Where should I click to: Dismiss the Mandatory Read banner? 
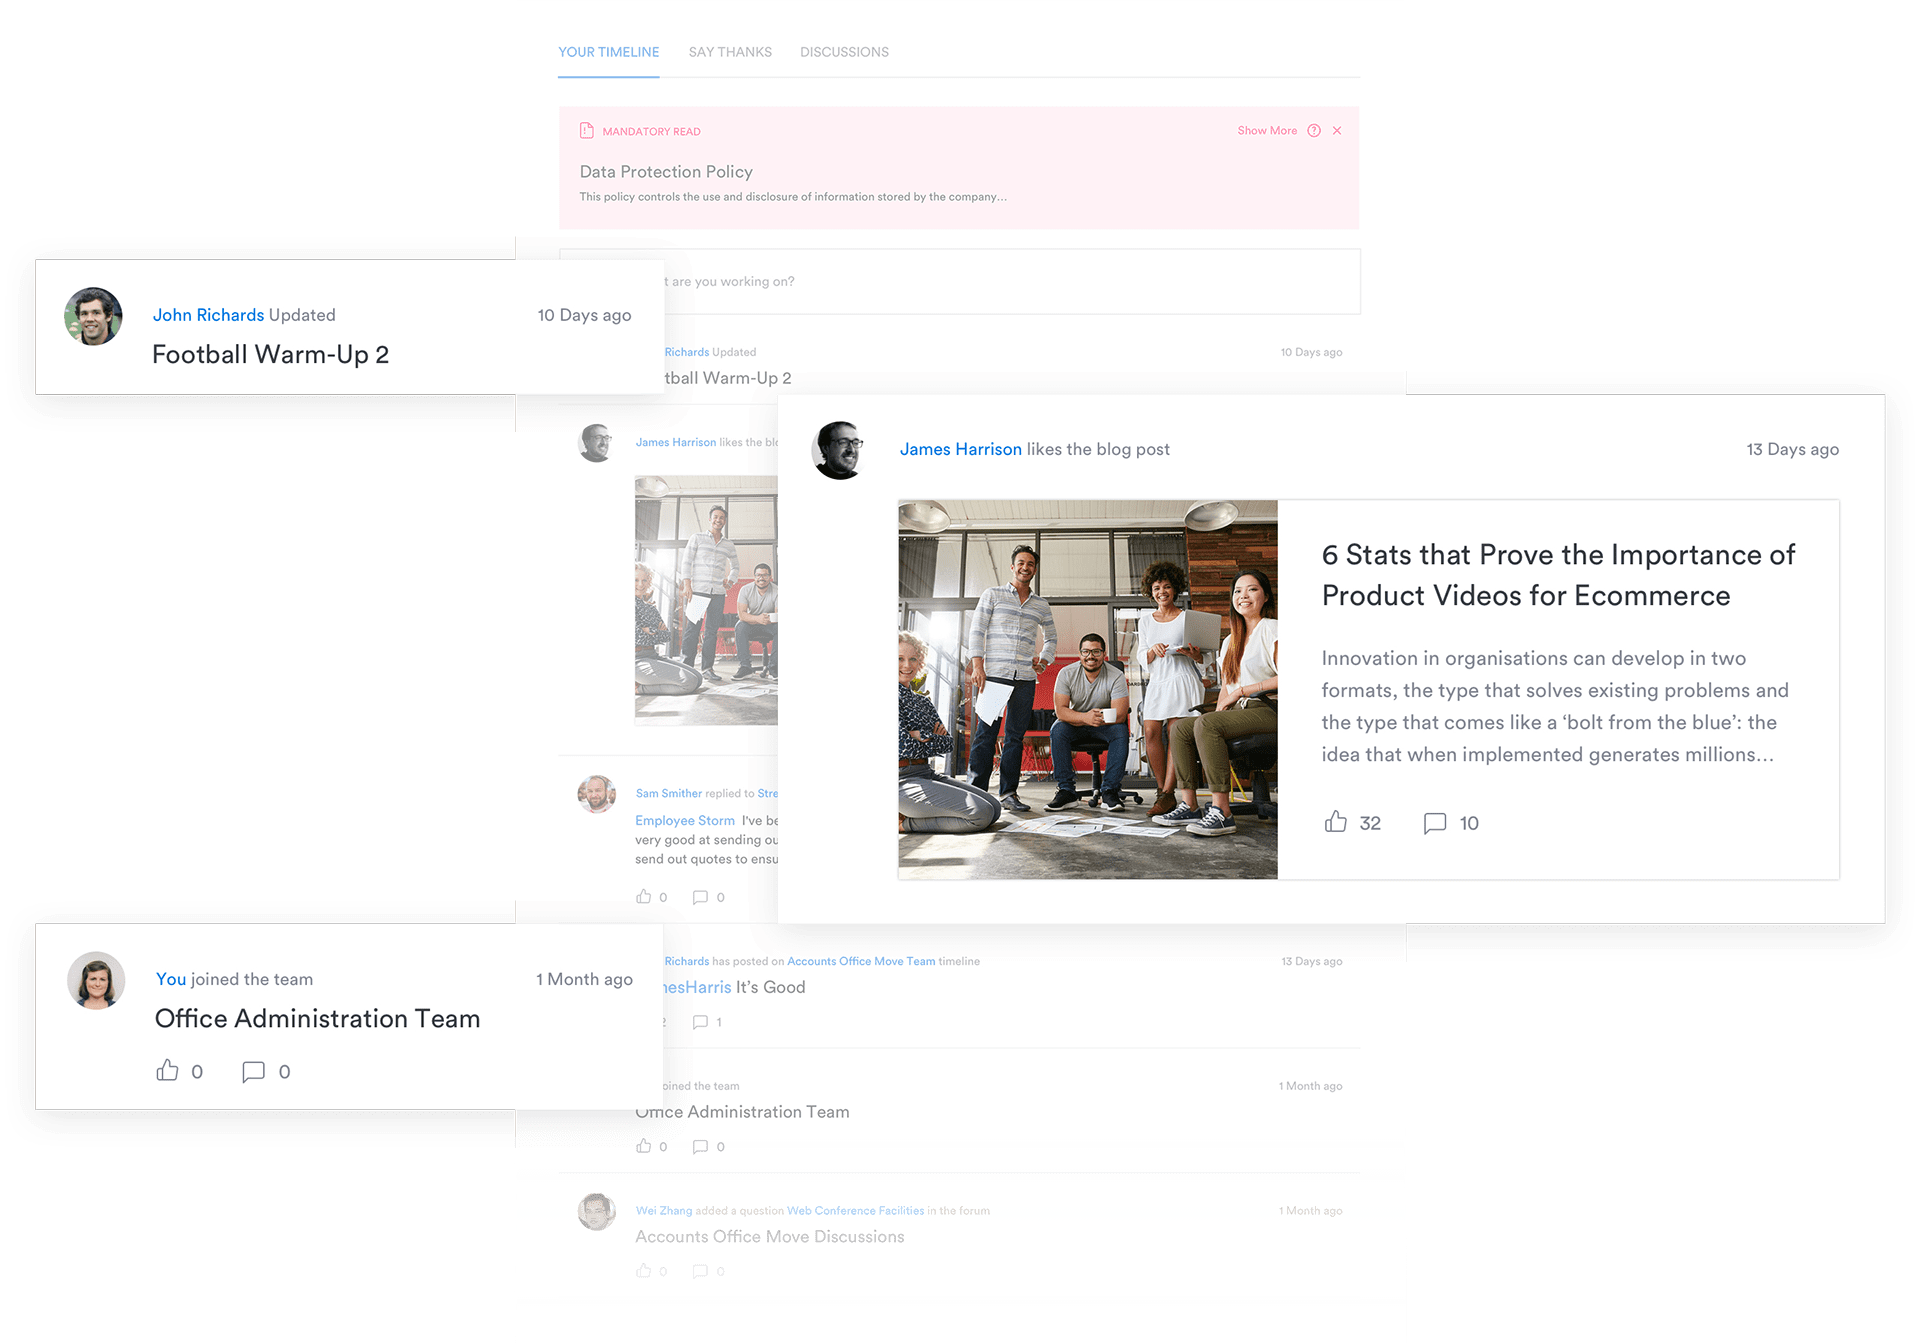1337,130
